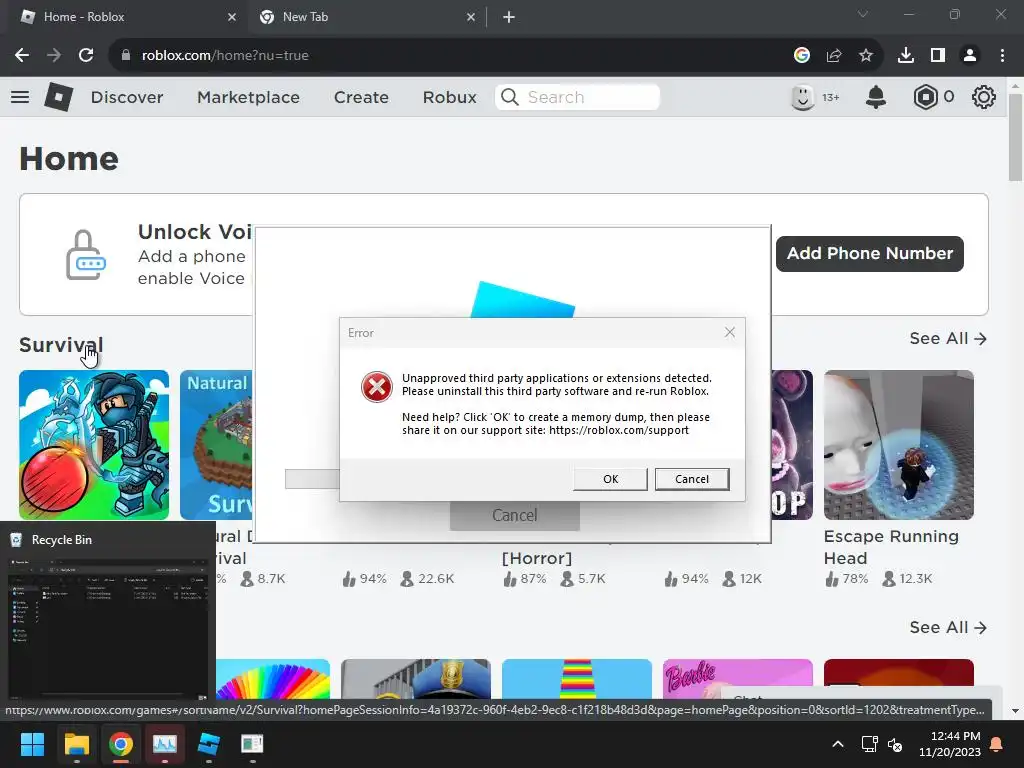Open the network tray icon
The height and width of the screenshot is (768, 1024).
pos(869,744)
